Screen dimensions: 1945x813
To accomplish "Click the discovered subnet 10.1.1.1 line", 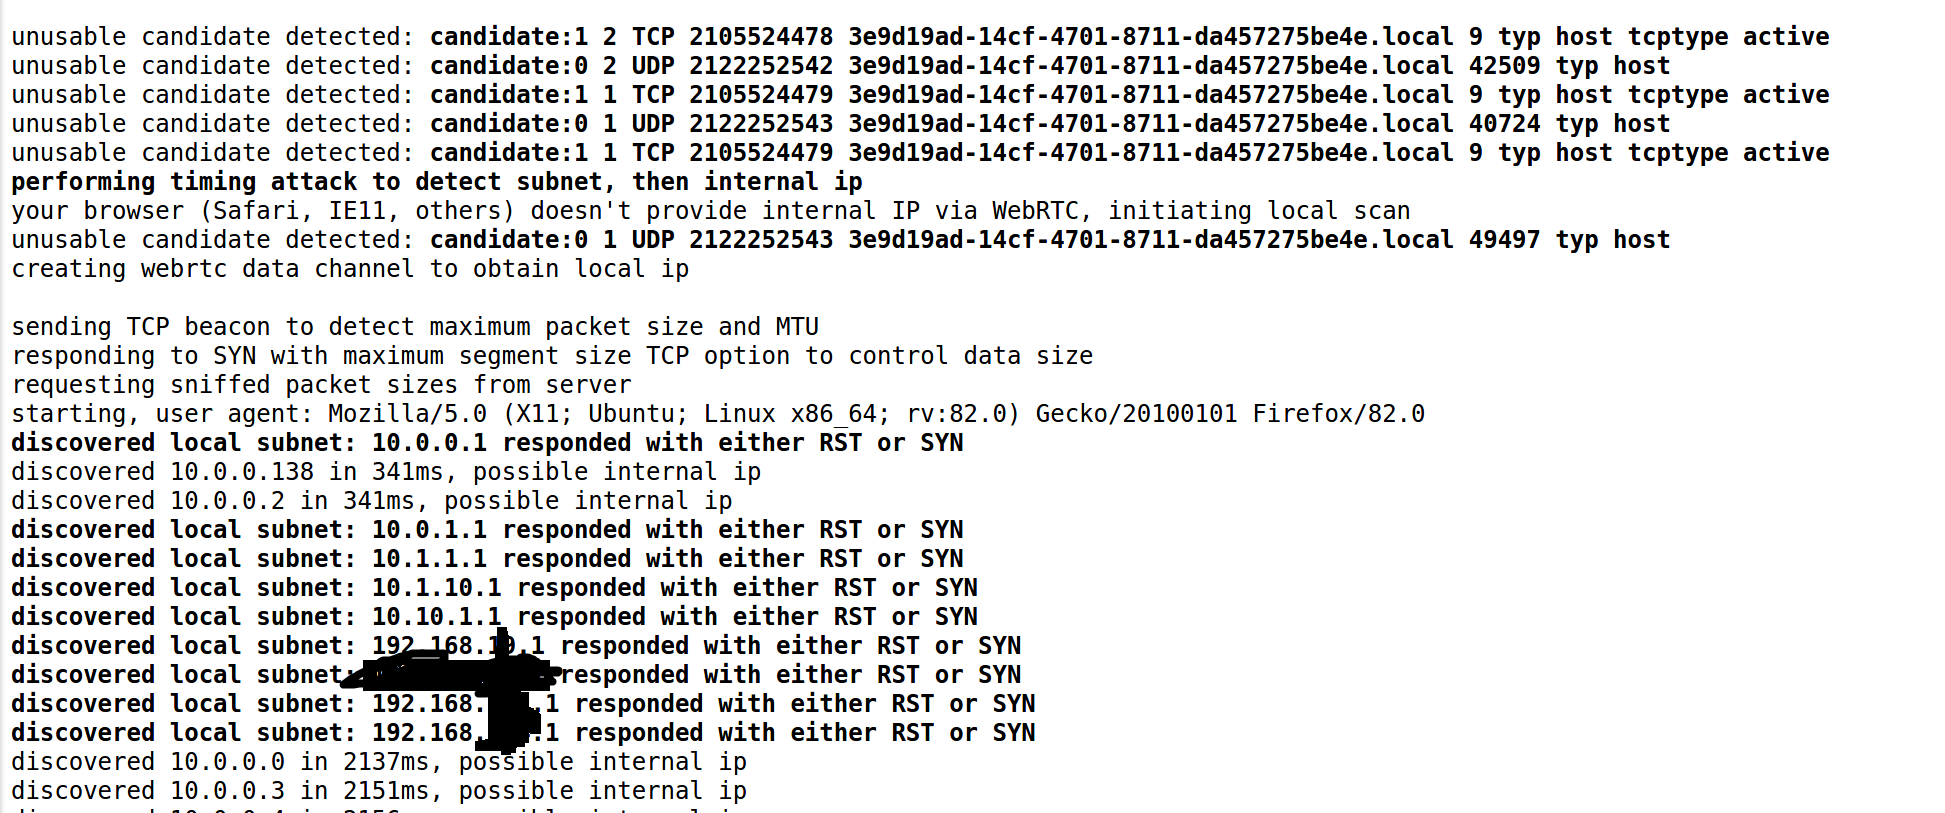I will pyautogui.click(x=487, y=559).
